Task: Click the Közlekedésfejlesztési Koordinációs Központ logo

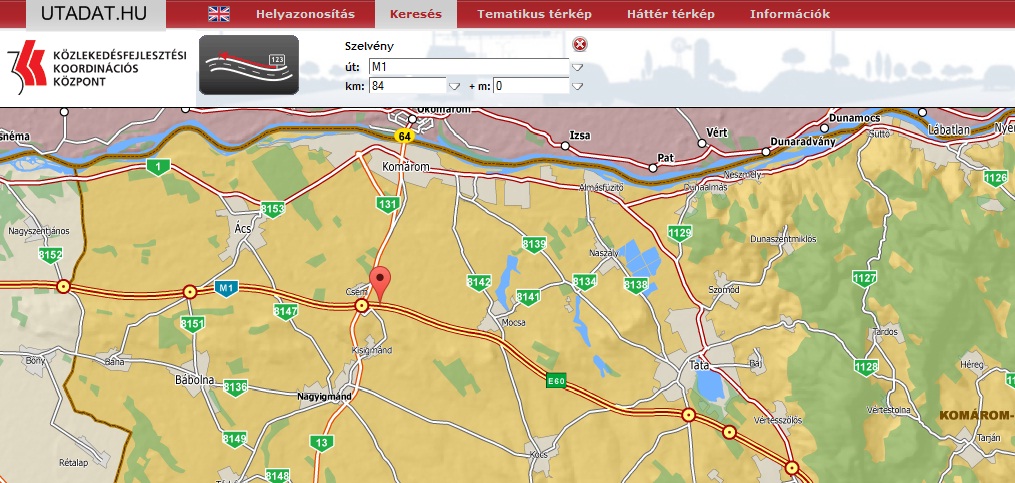Action: [97, 66]
